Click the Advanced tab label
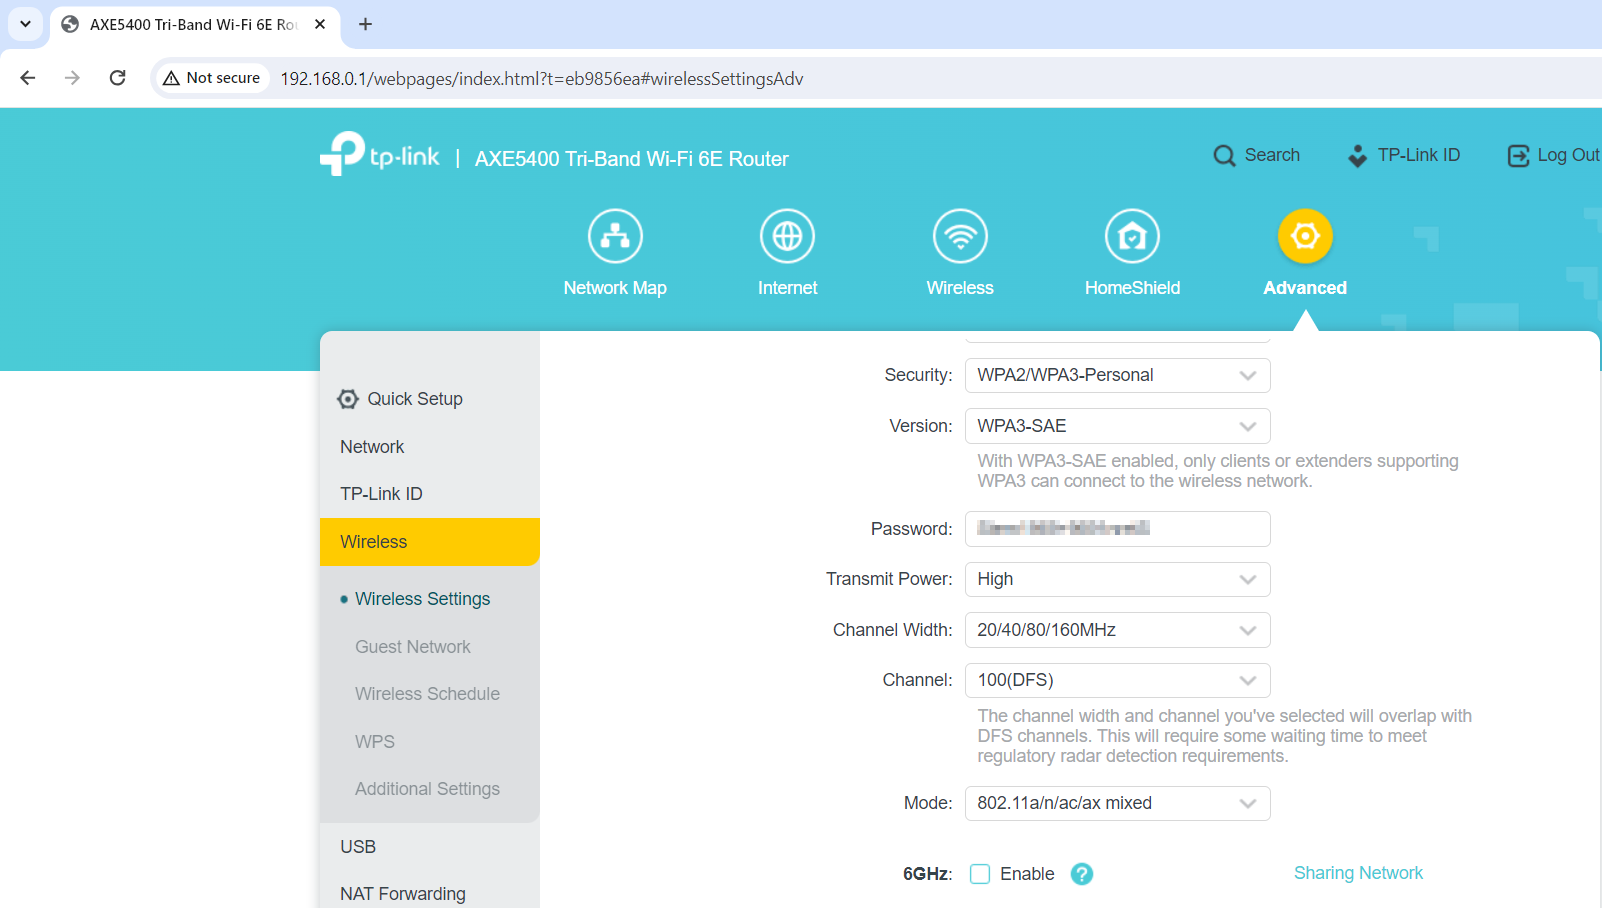 (1305, 288)
